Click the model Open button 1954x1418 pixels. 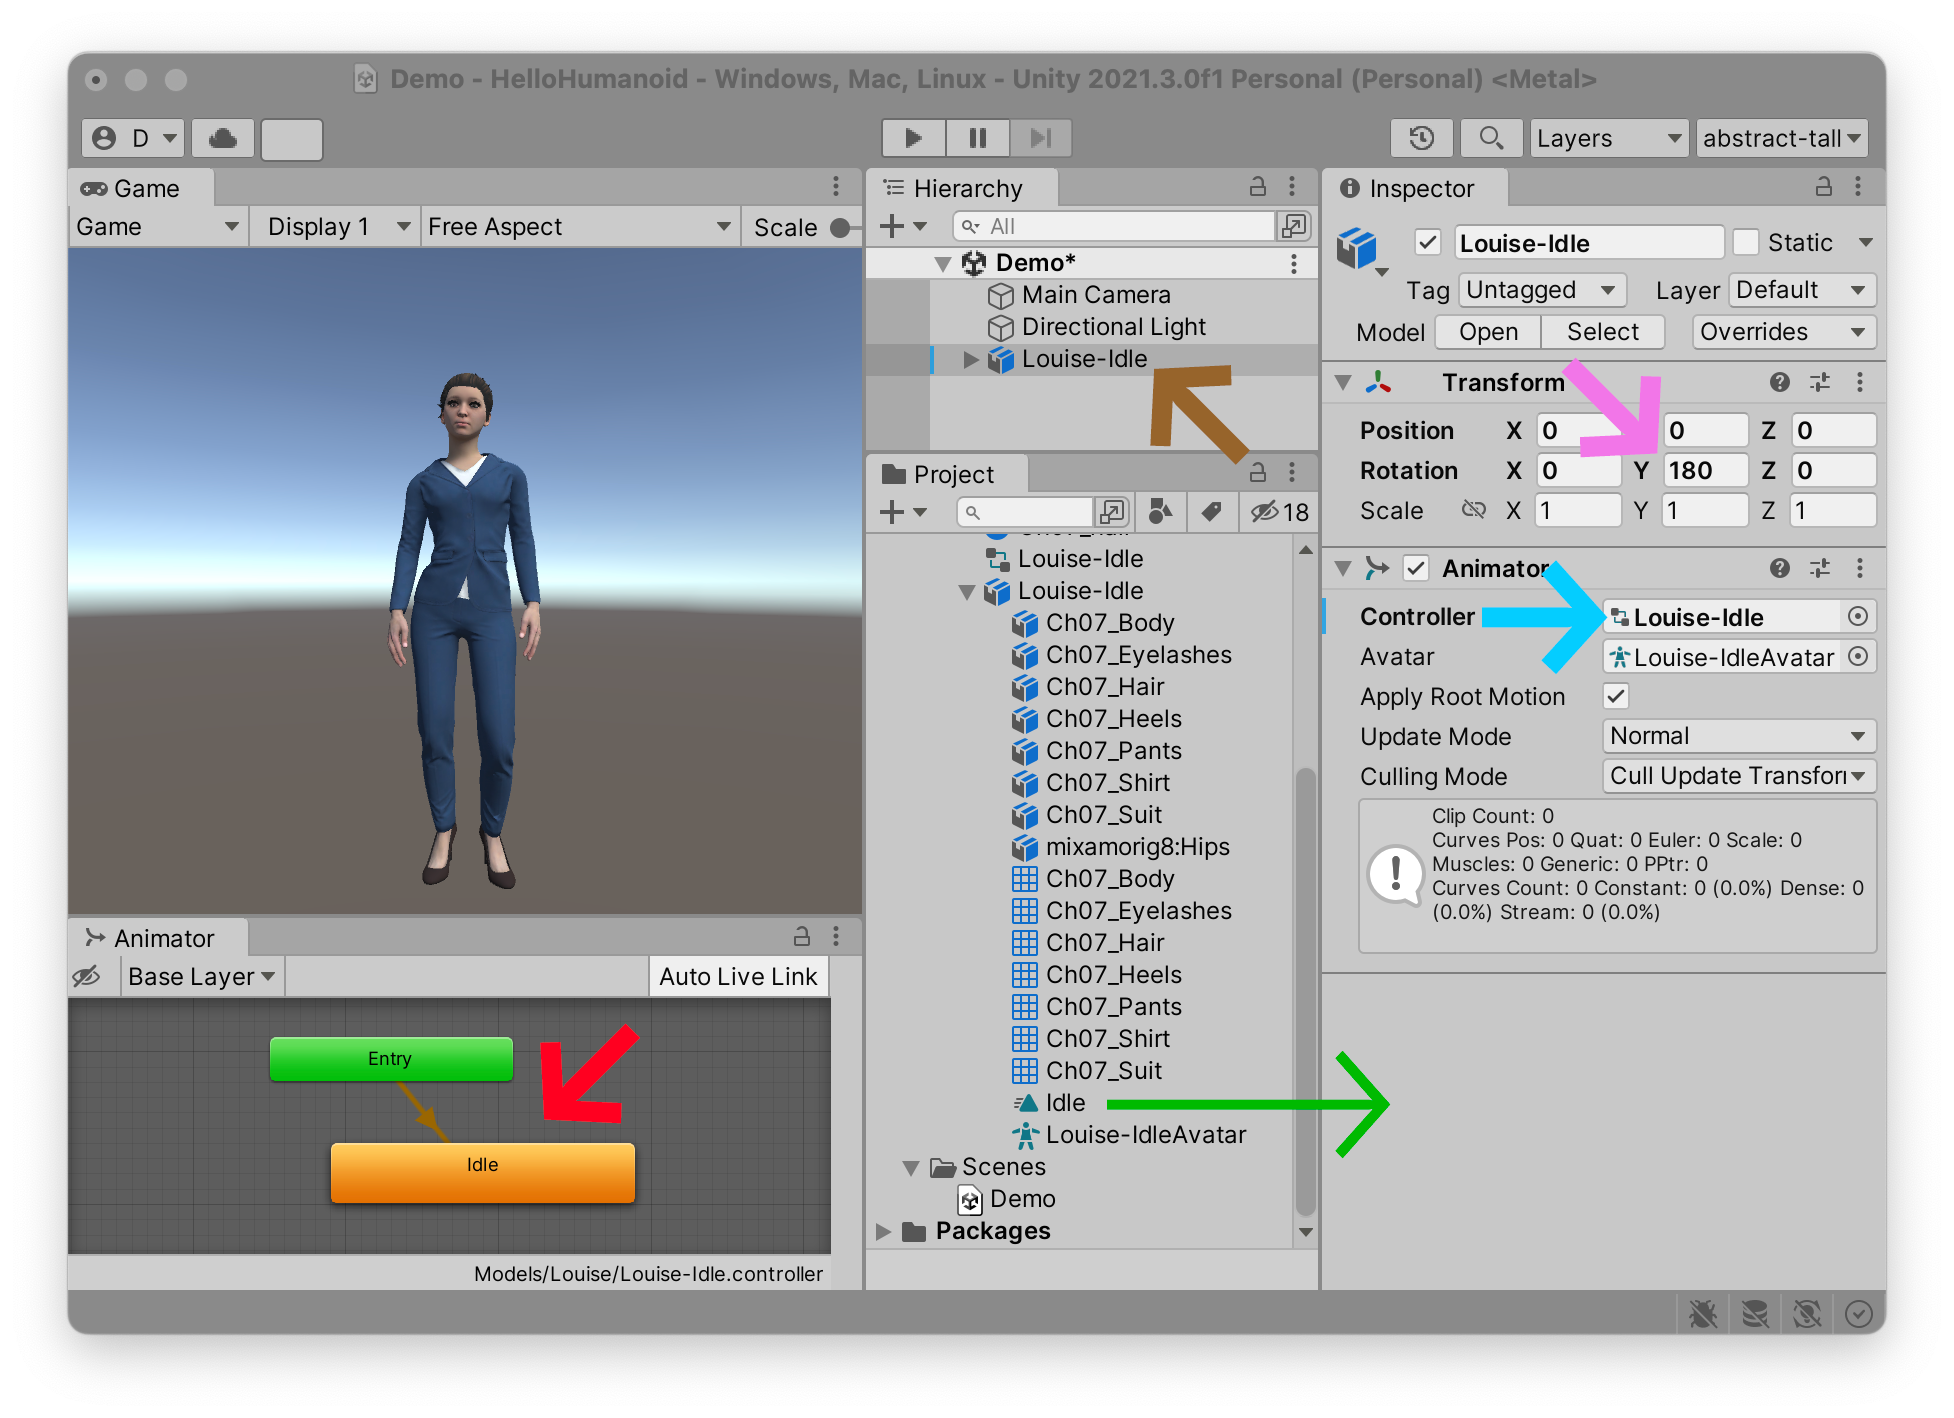(x=1487, y=332)
